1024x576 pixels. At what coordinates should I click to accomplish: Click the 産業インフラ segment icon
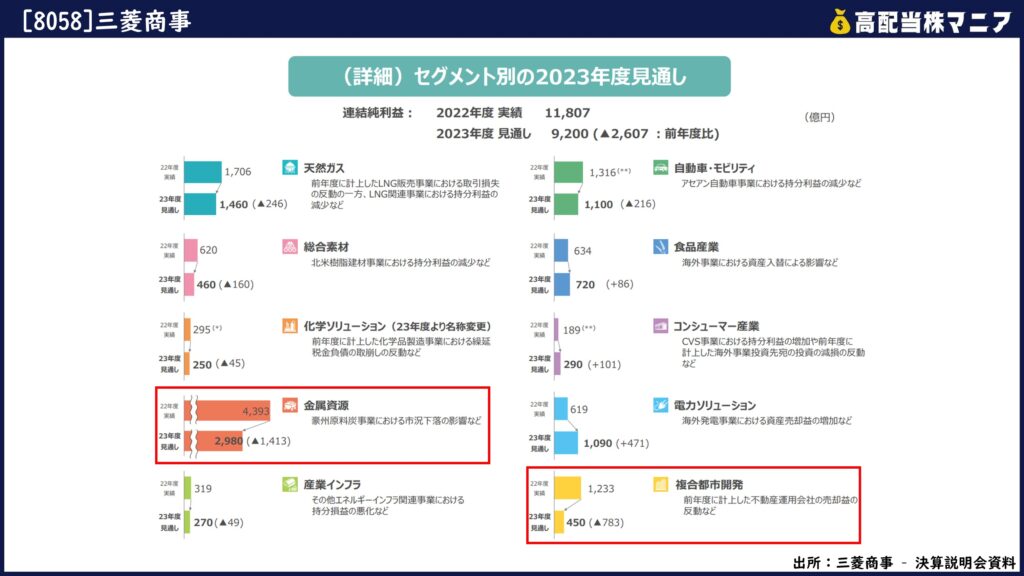pos(290,485)
